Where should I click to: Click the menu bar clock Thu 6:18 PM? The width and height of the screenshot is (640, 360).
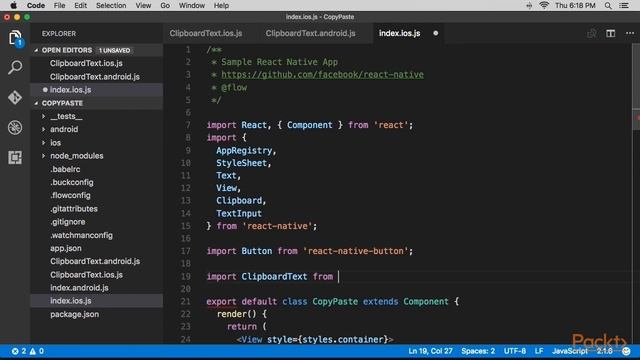pyautogui.click(x=575, y=5)
